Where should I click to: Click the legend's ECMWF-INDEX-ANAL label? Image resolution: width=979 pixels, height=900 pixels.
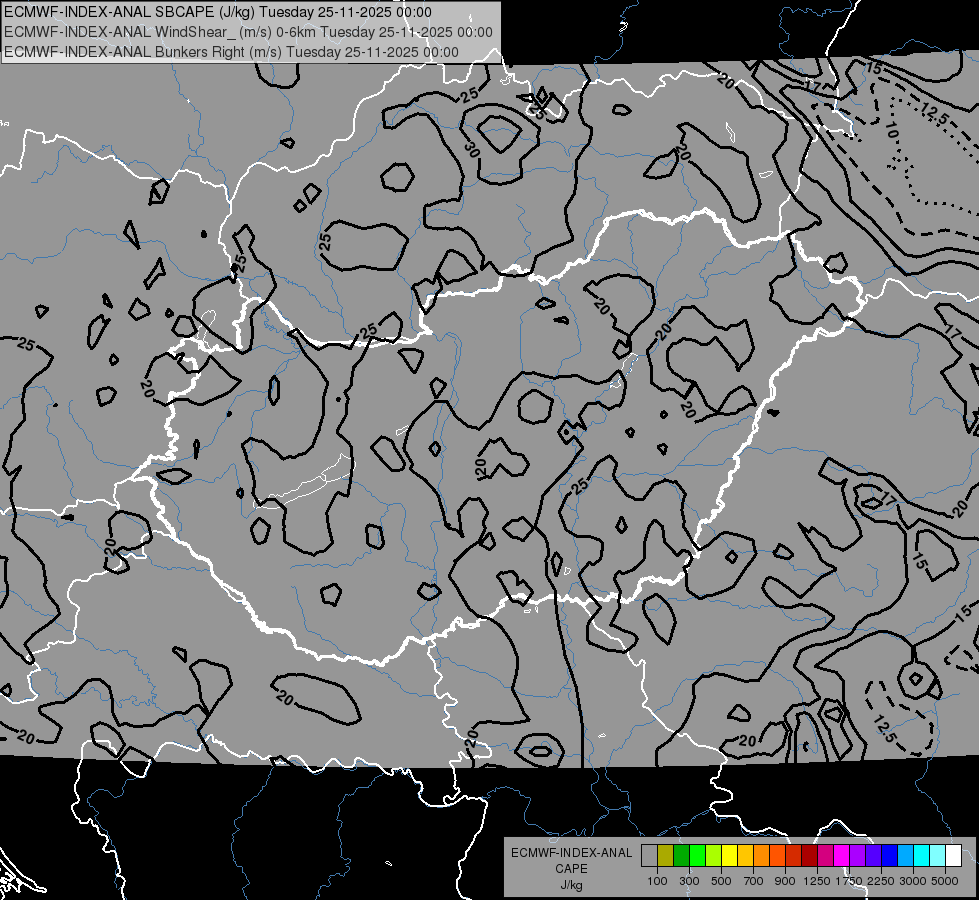(x=571, y=853)
